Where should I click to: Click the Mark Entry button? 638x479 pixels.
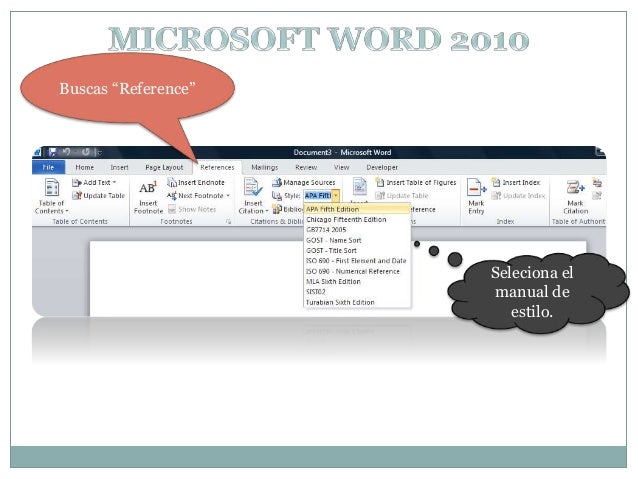click(x=476, y=196)
